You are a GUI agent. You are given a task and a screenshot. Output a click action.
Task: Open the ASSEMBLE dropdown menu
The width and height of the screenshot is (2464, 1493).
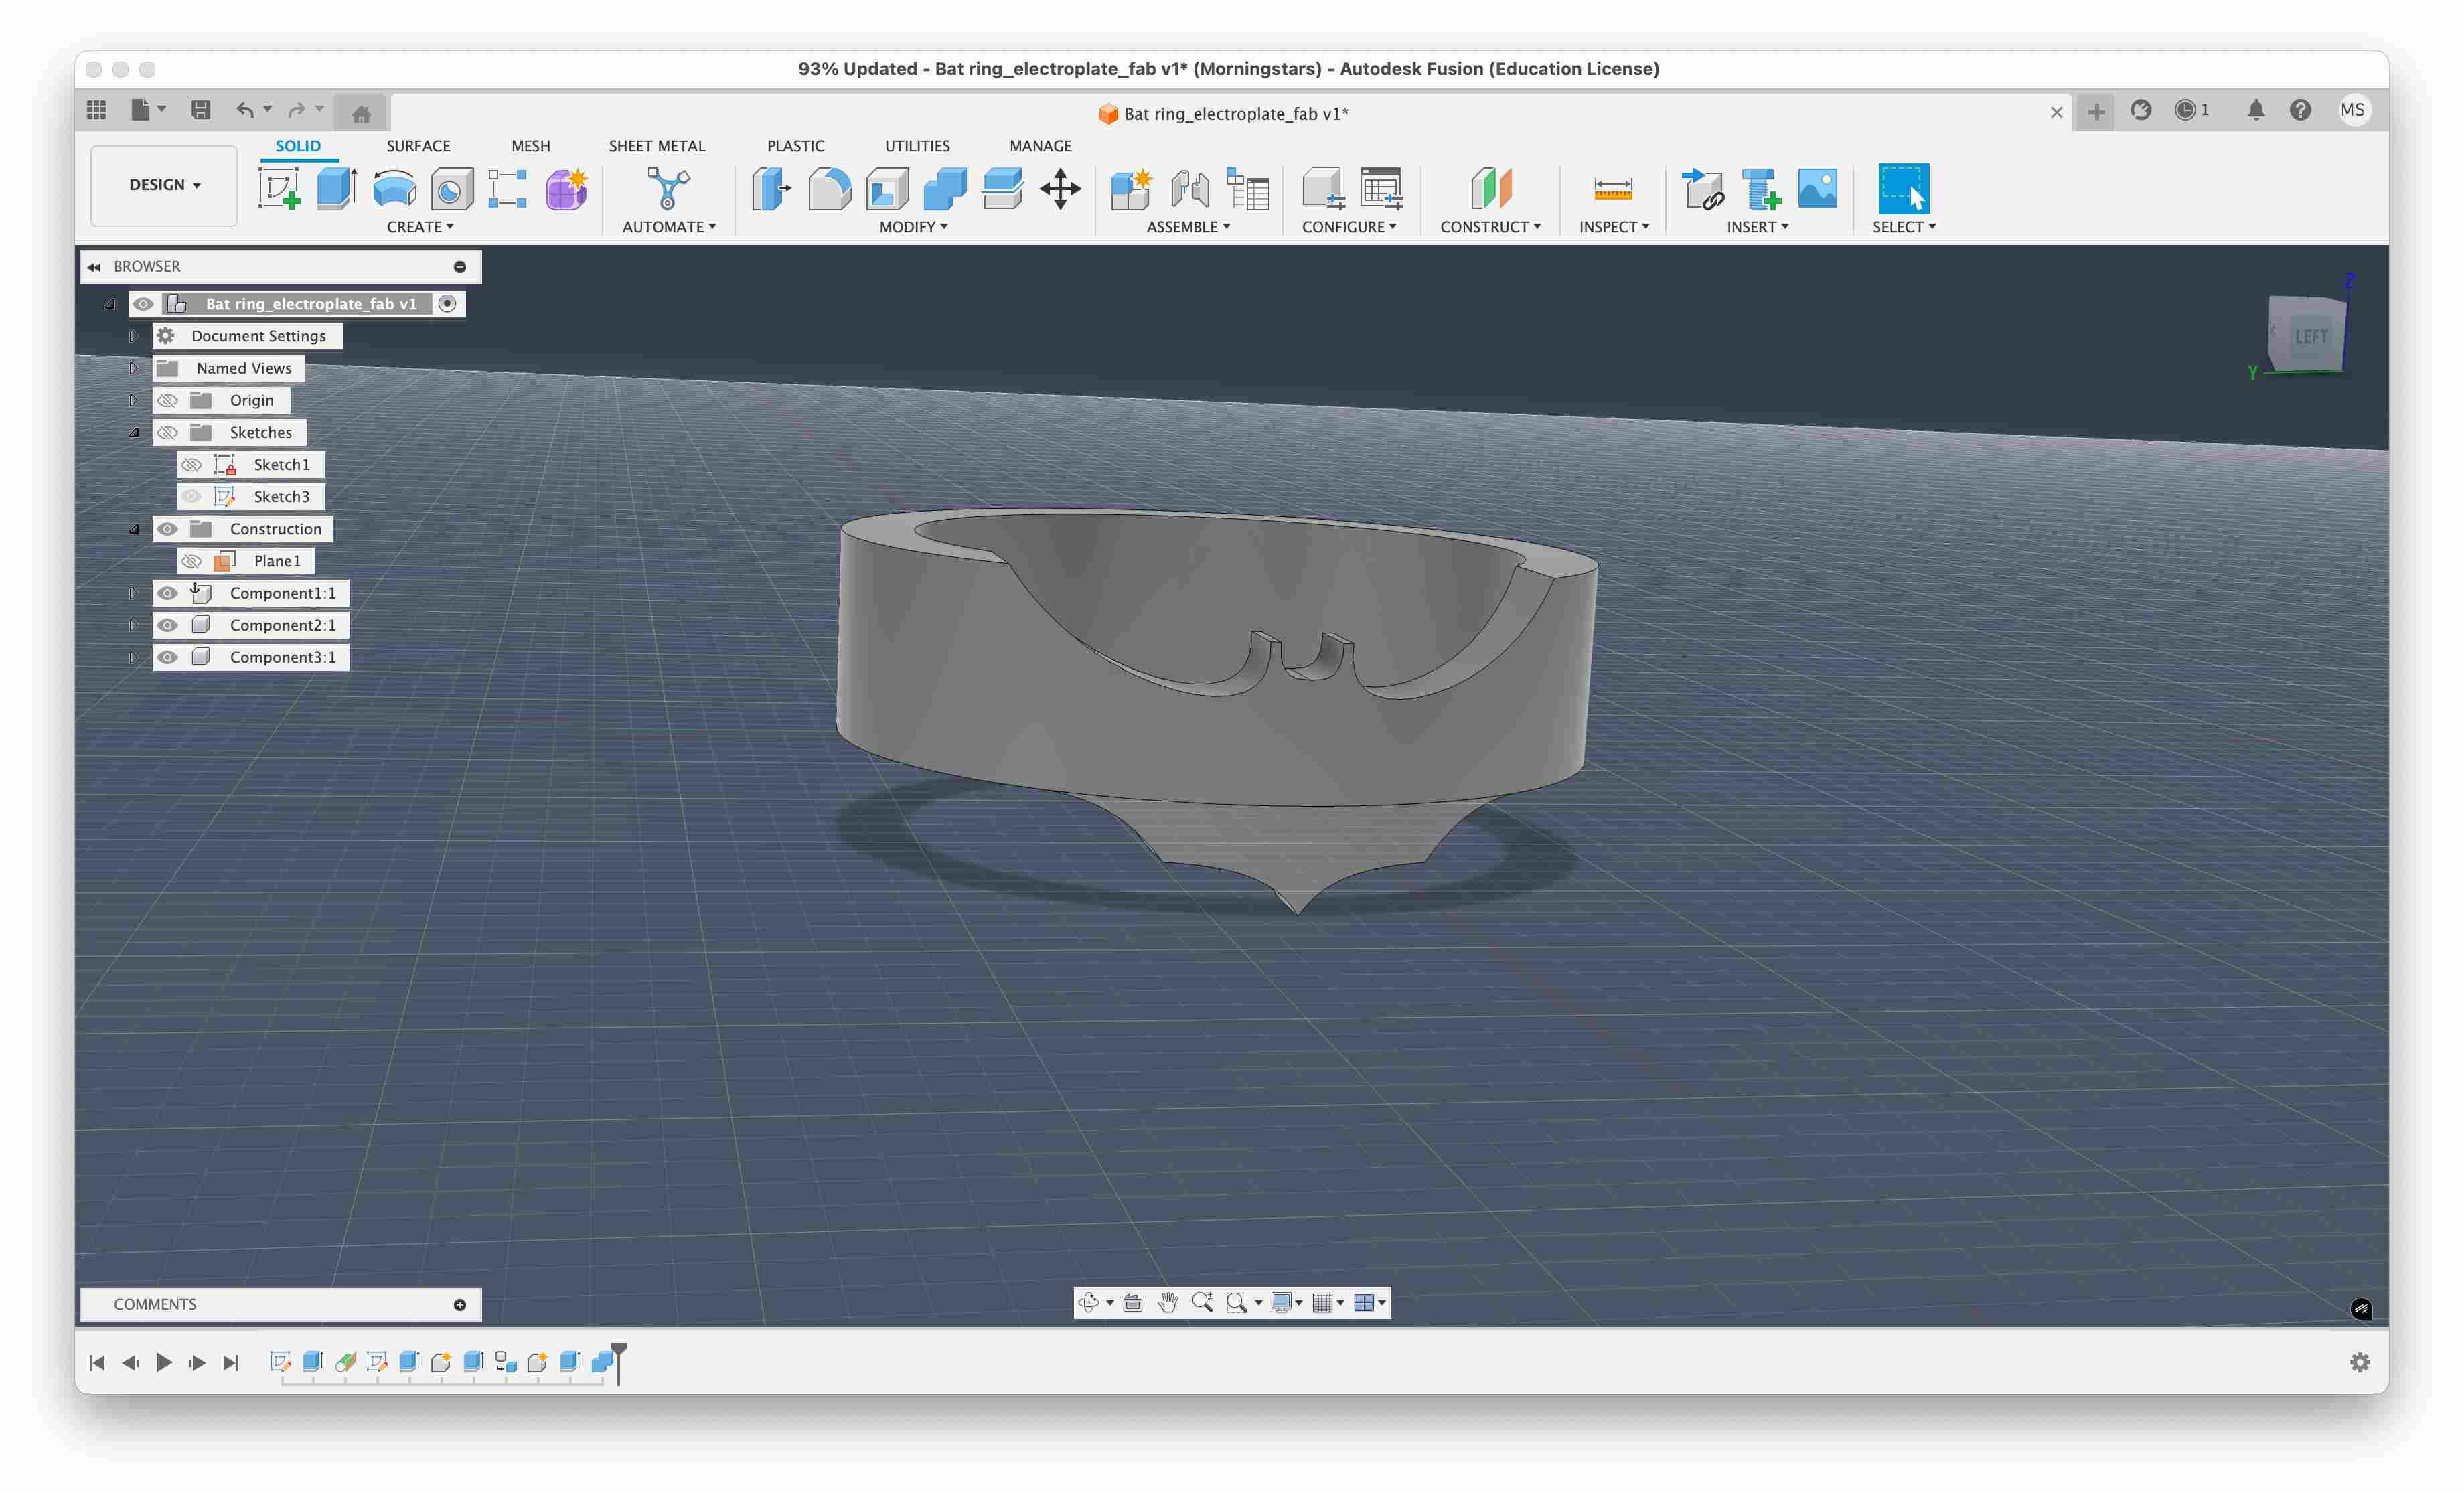click(x=1188, y=227)
